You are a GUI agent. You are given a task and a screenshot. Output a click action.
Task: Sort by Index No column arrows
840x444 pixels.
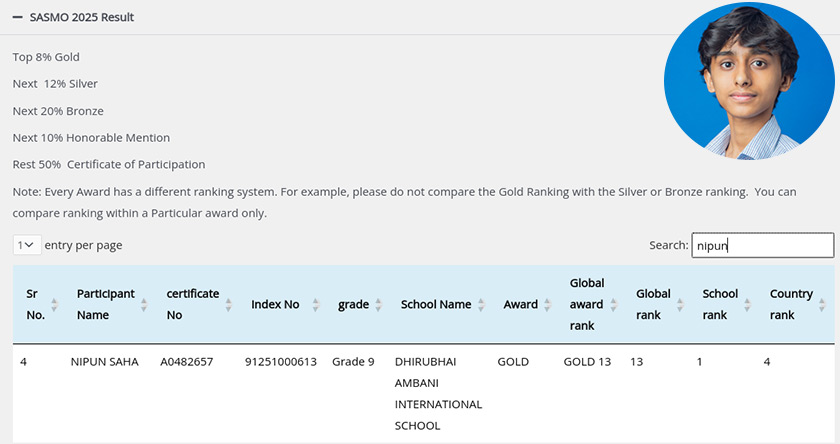coord(315,304)
